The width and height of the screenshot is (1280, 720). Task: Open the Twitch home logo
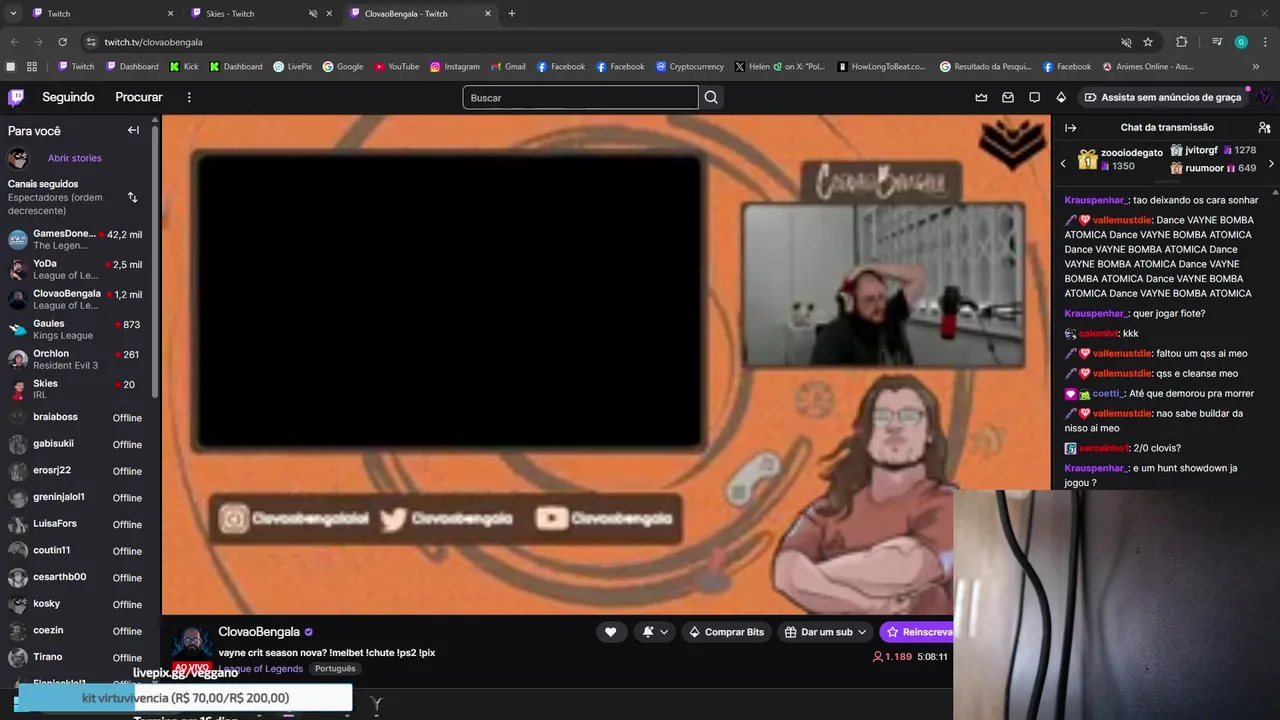[16, 97]
